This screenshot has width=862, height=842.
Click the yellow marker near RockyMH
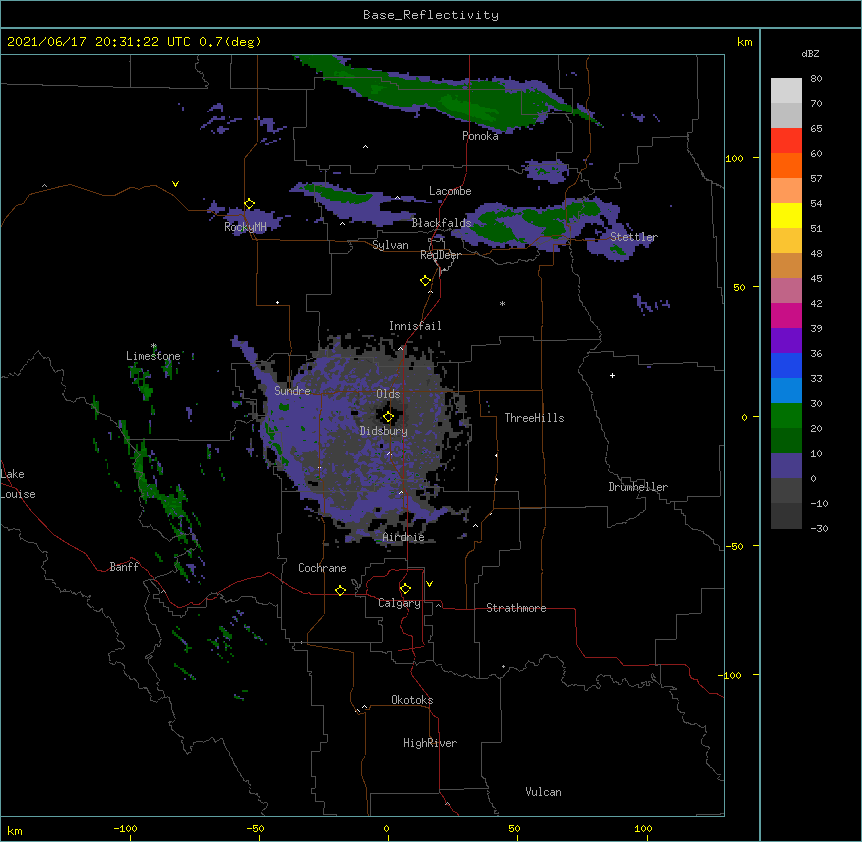pyautogui.click(x=250, y=204)
